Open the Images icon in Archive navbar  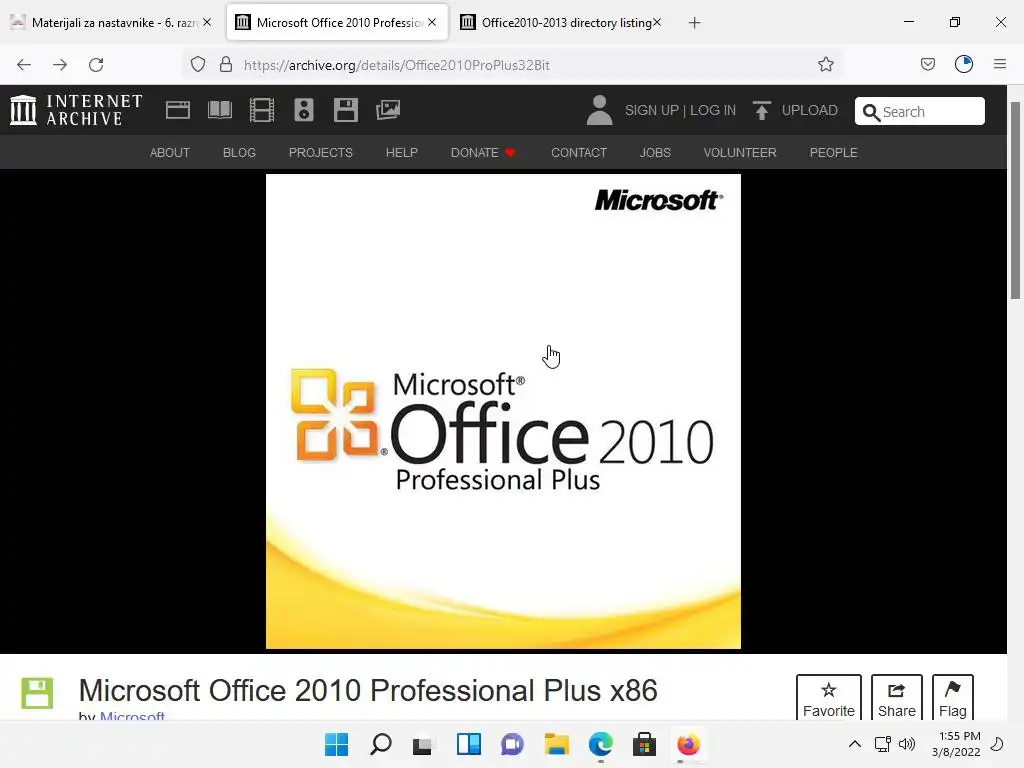click(388, 110)
